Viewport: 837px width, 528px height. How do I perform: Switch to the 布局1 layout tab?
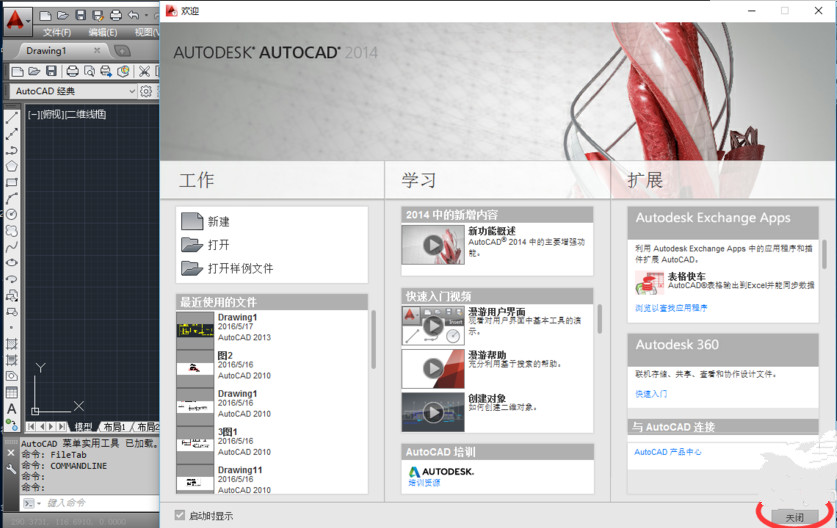click(114, 427)
